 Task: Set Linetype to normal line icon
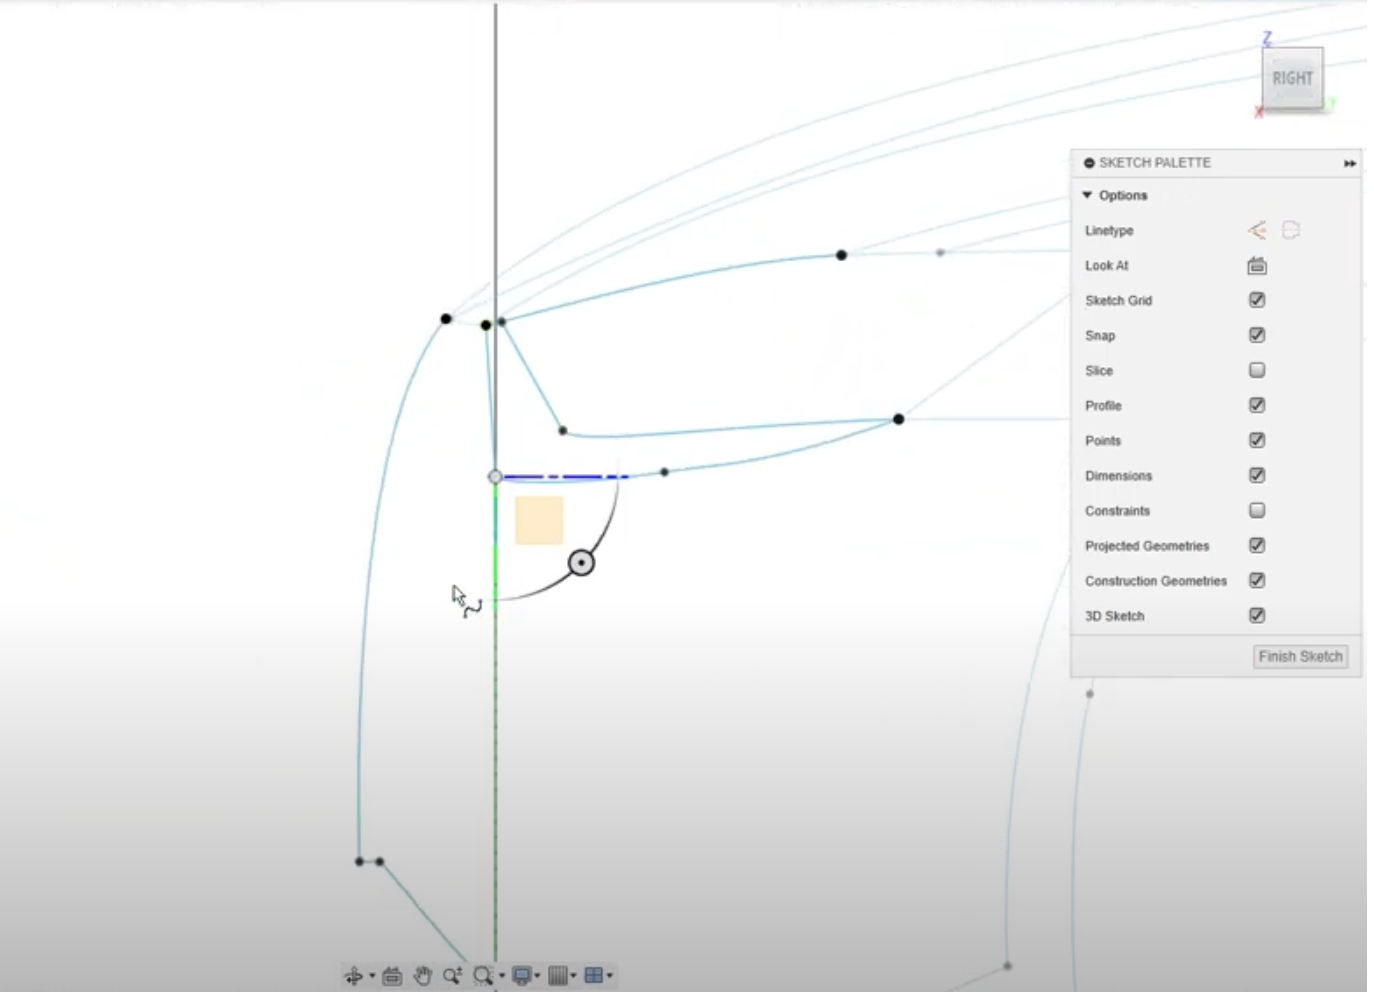pos(1257,231)
